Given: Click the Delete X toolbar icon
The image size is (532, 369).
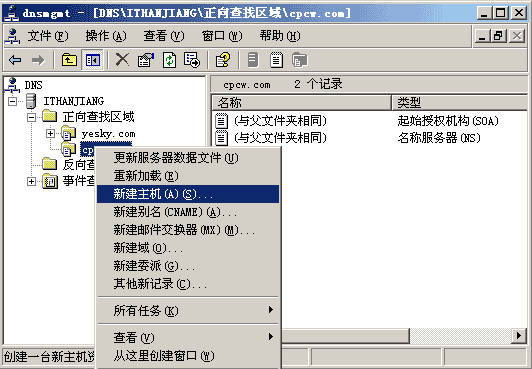Looking at the screenshot, I should coord(122,60).
